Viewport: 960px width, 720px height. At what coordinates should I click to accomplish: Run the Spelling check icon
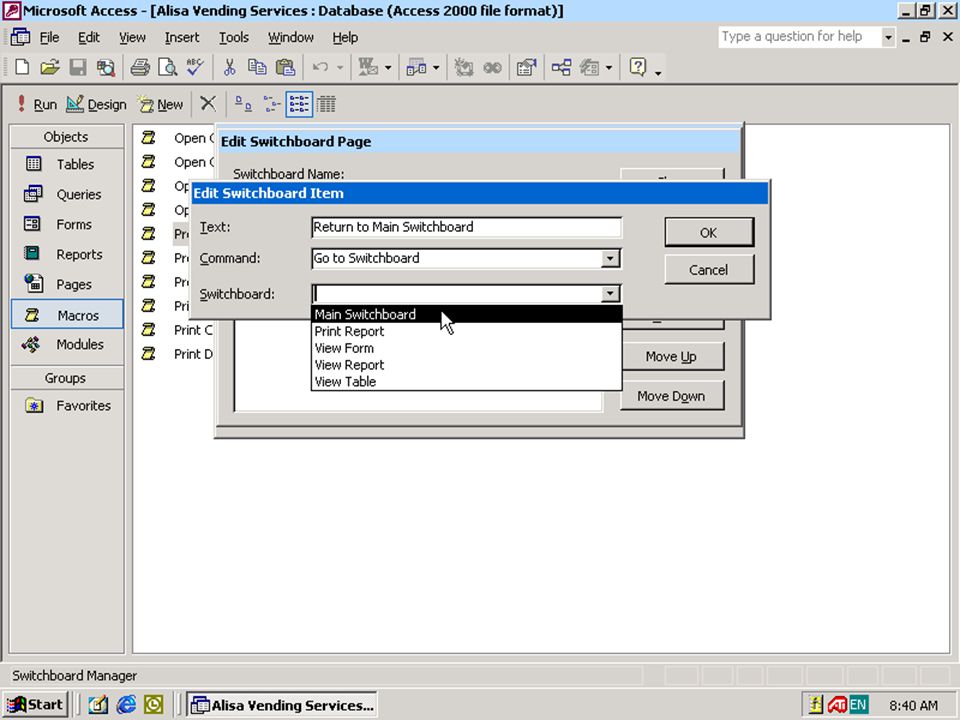pos(195,67)
